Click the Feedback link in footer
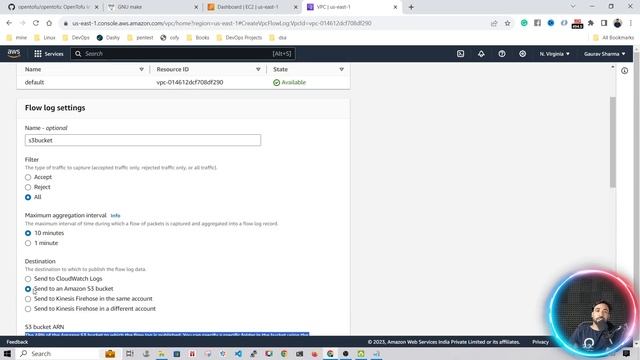 pyautogui.click(x=17, y=342)
